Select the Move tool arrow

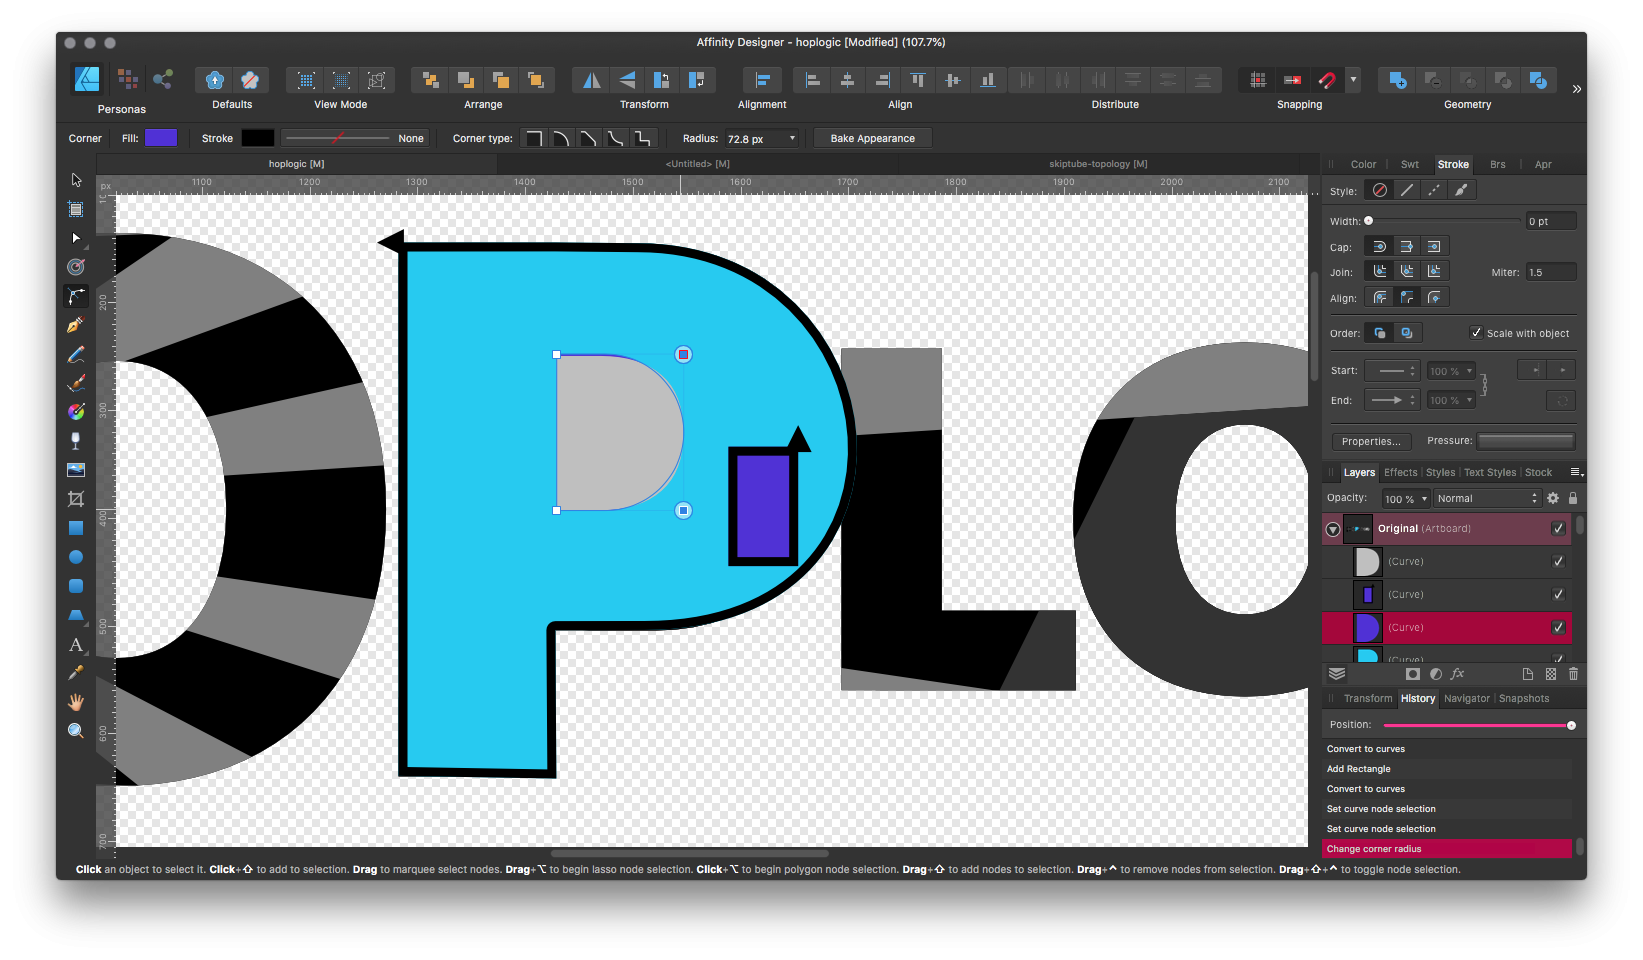tap(76, 180)
